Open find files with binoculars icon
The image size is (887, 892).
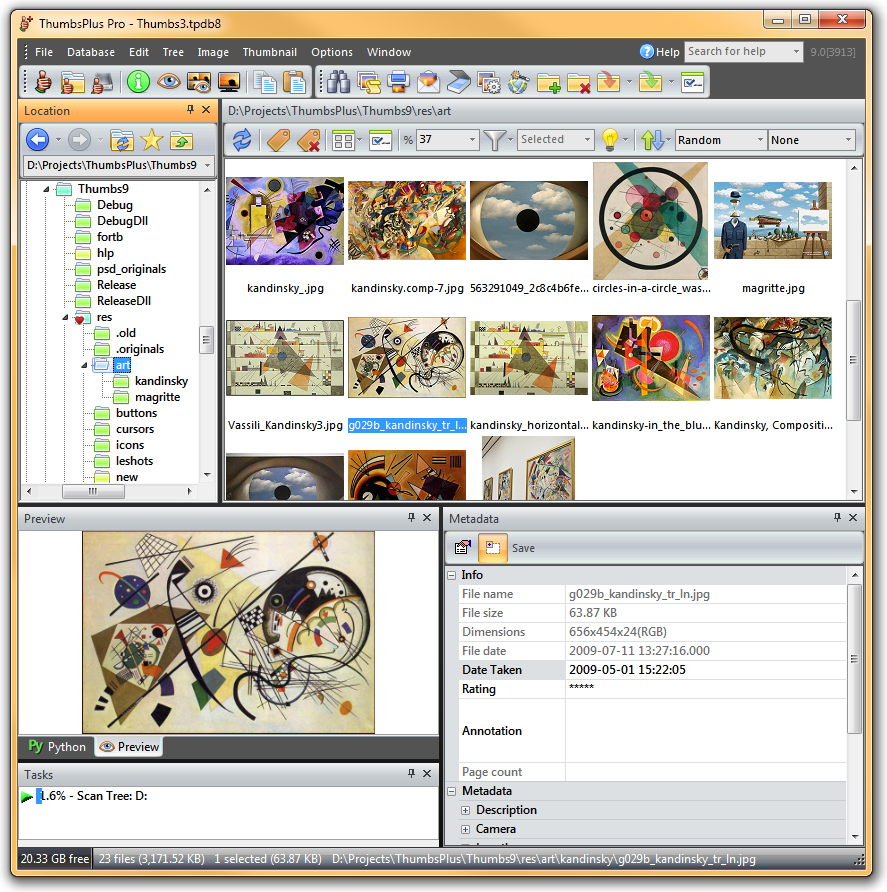point(339,82)
